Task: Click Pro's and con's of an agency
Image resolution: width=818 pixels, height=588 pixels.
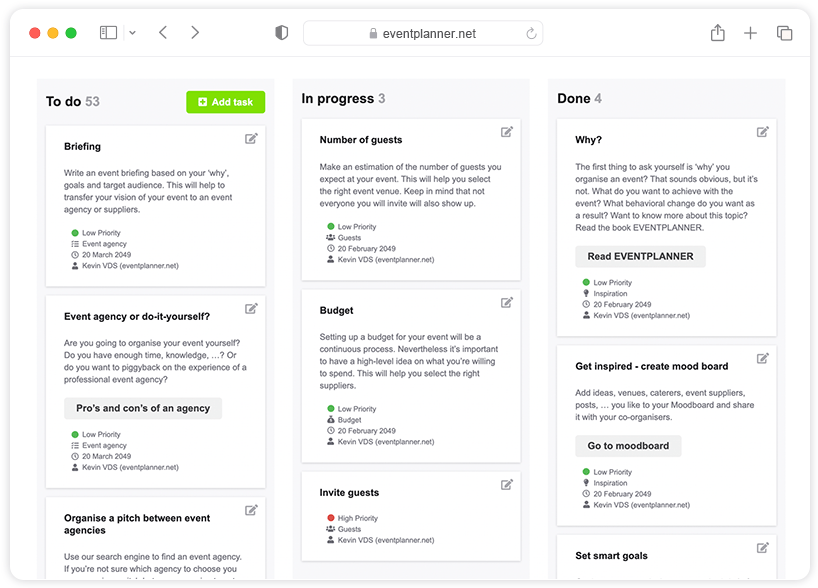Action: pyautogui.click(x=143, y=408)
